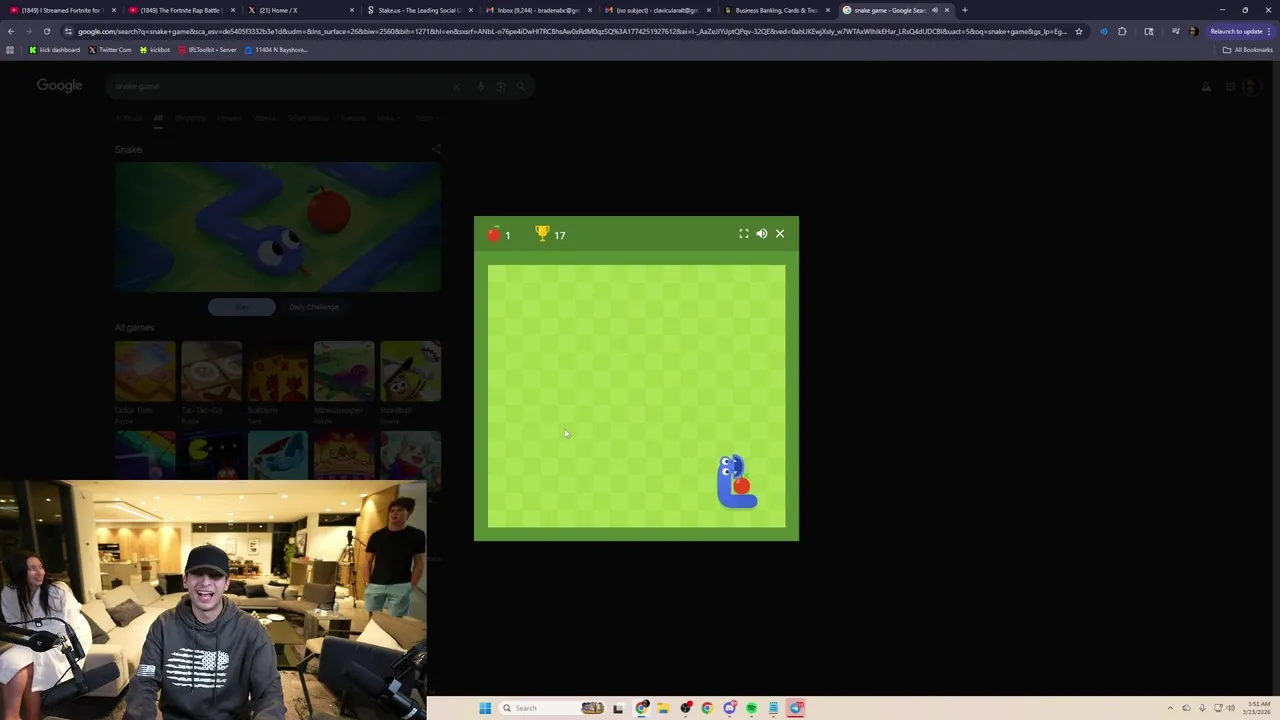Open the taskbar volume control

(1230, 708)
